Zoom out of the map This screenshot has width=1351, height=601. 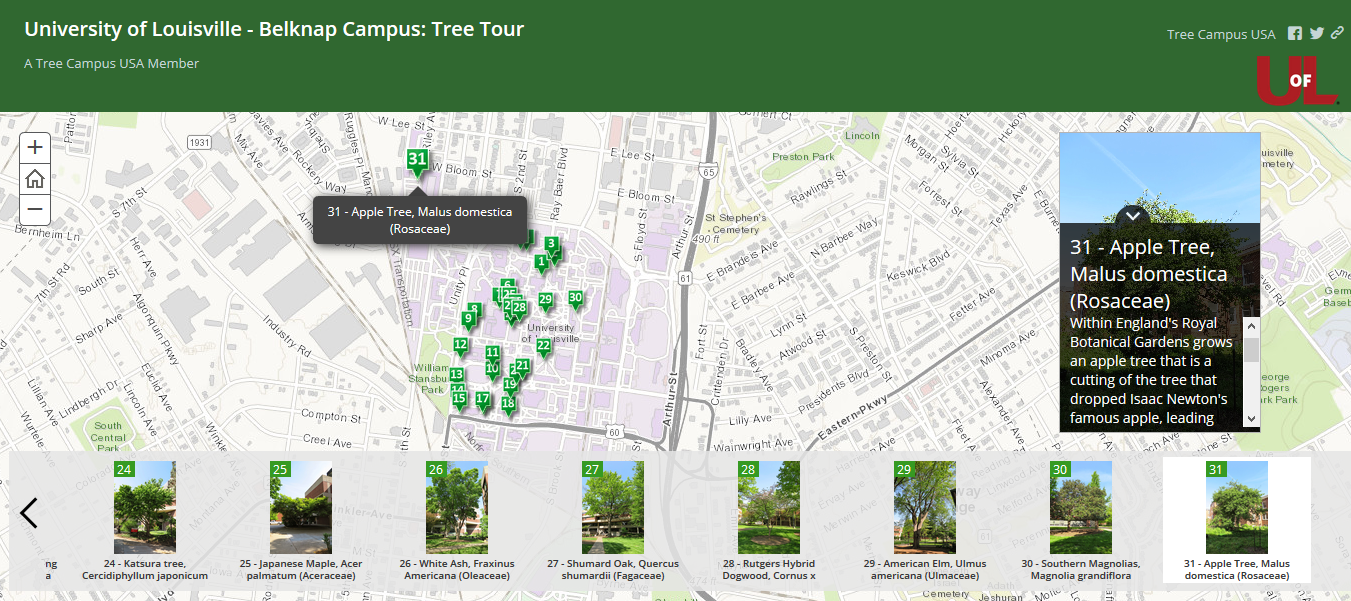click(35, 209)
